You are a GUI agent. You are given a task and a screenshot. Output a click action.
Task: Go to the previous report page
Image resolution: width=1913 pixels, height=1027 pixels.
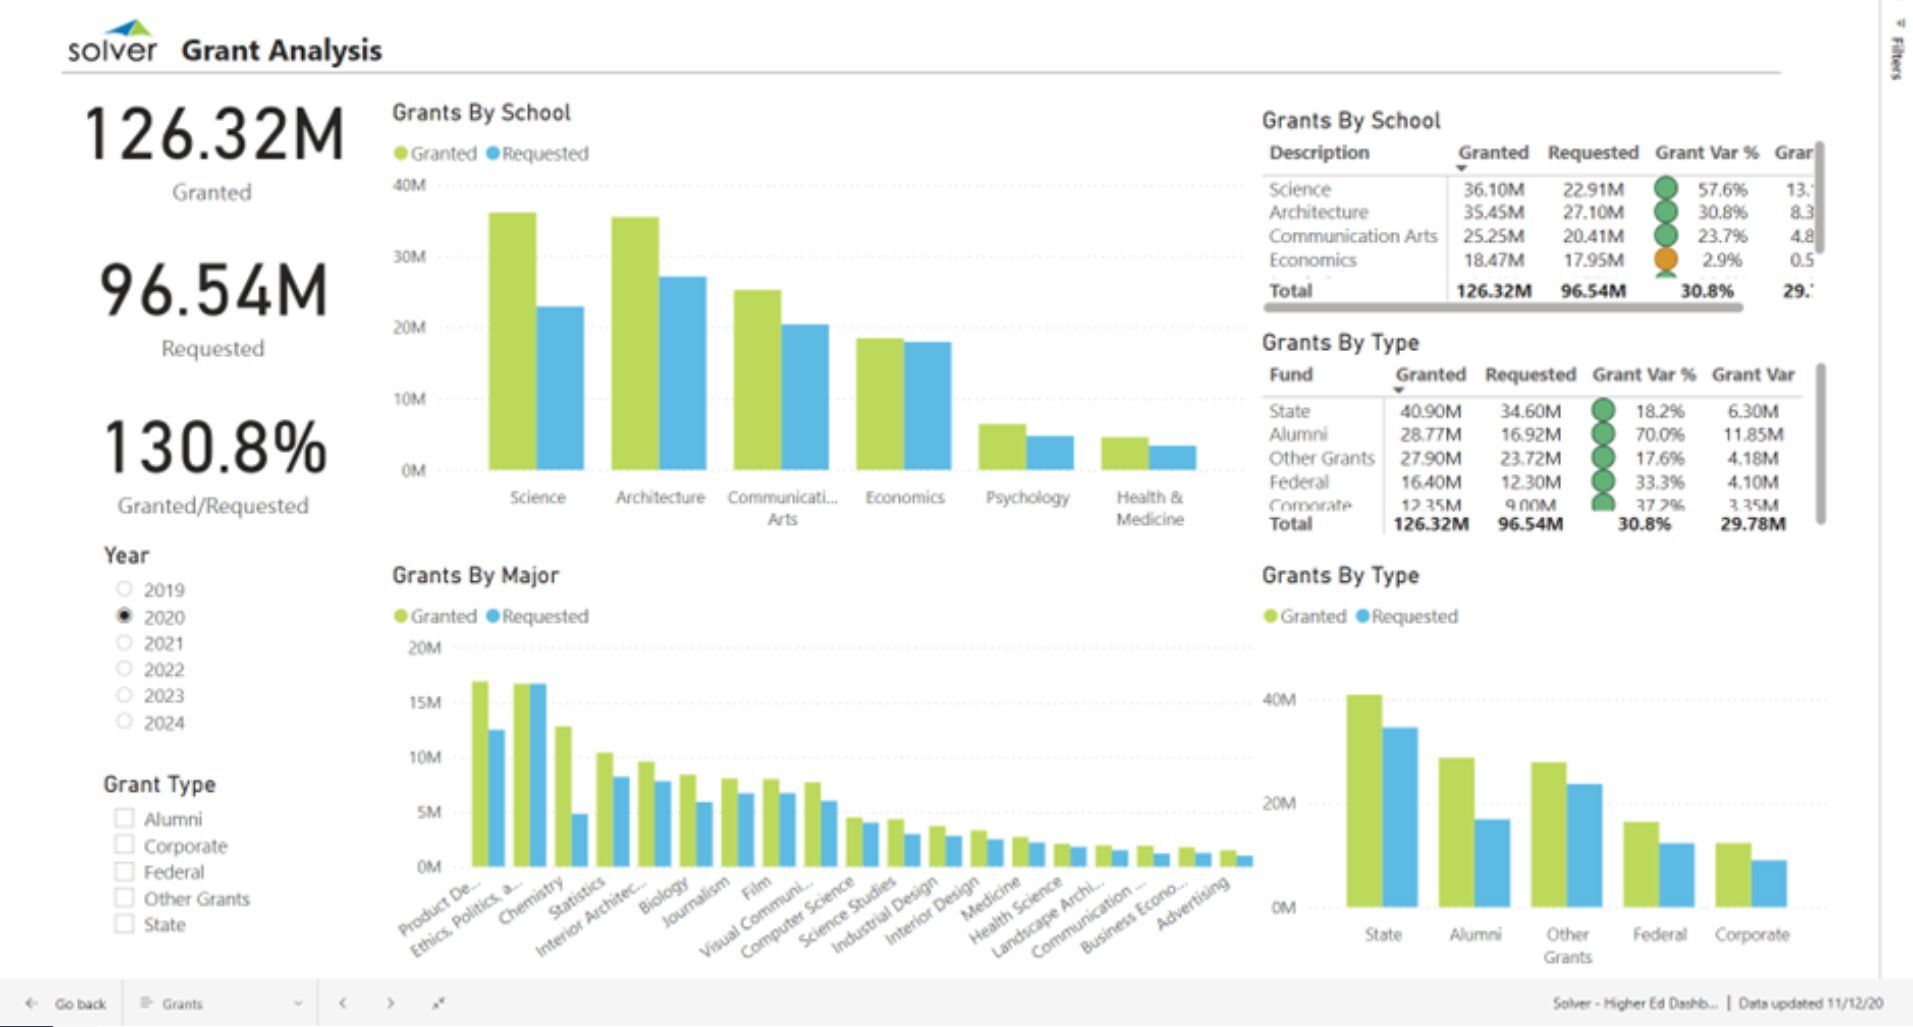[x=342, y=1003]
